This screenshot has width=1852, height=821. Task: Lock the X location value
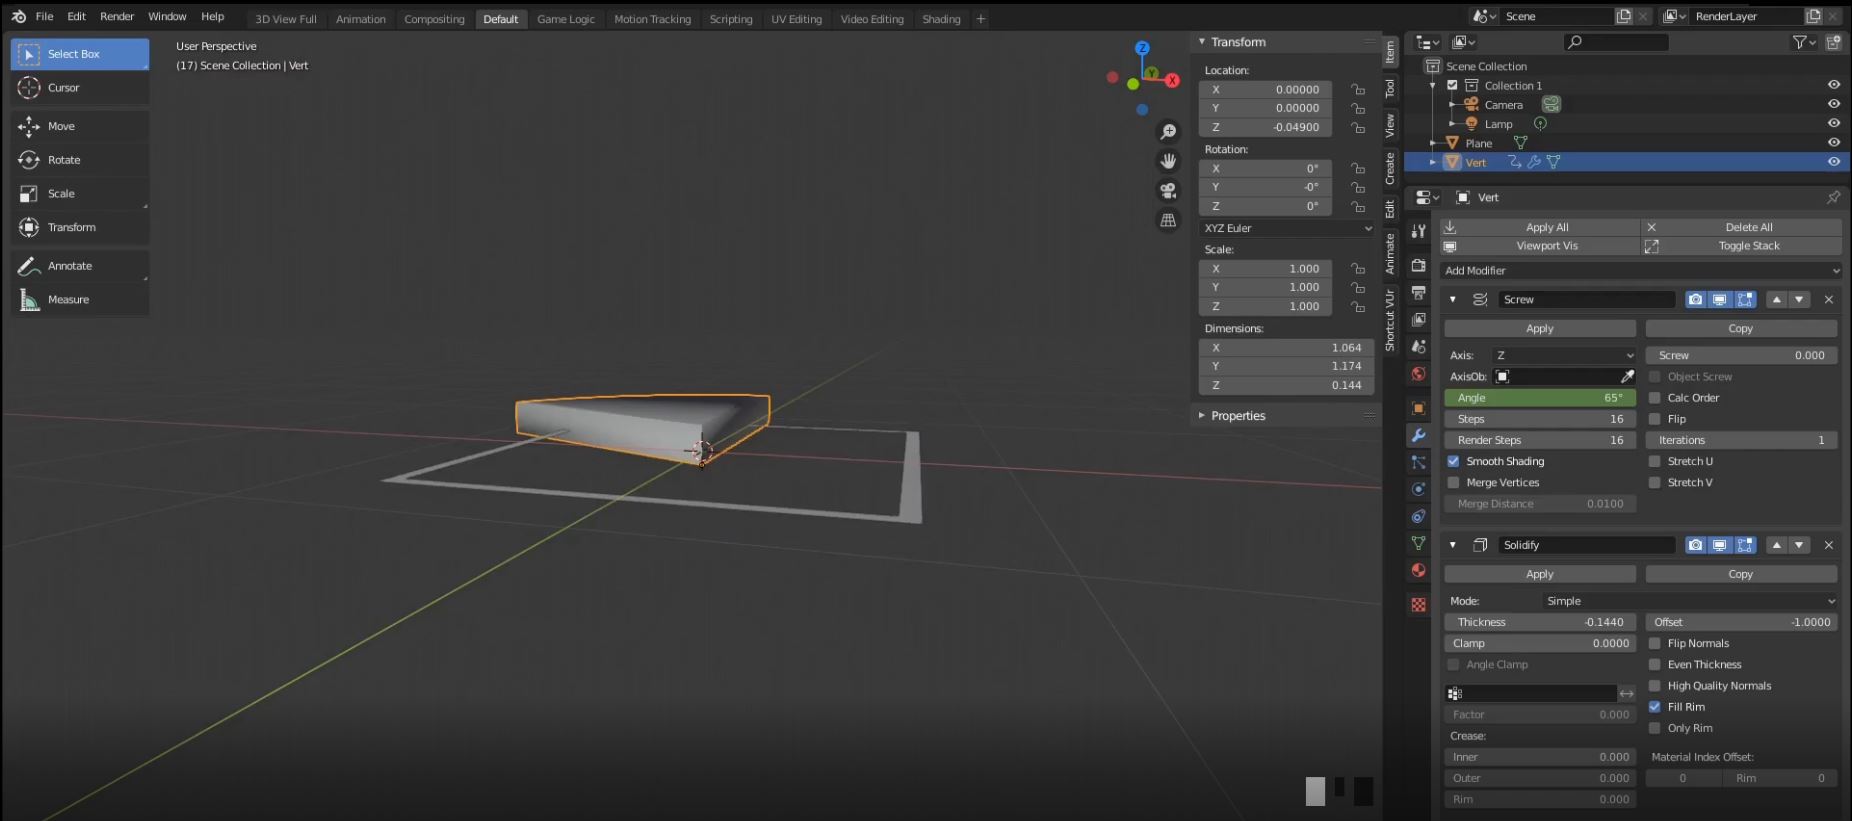(1357, 89)
